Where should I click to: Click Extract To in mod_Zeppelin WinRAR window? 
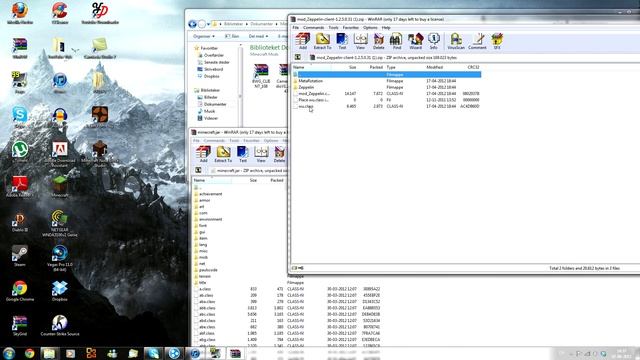[322, 41]
